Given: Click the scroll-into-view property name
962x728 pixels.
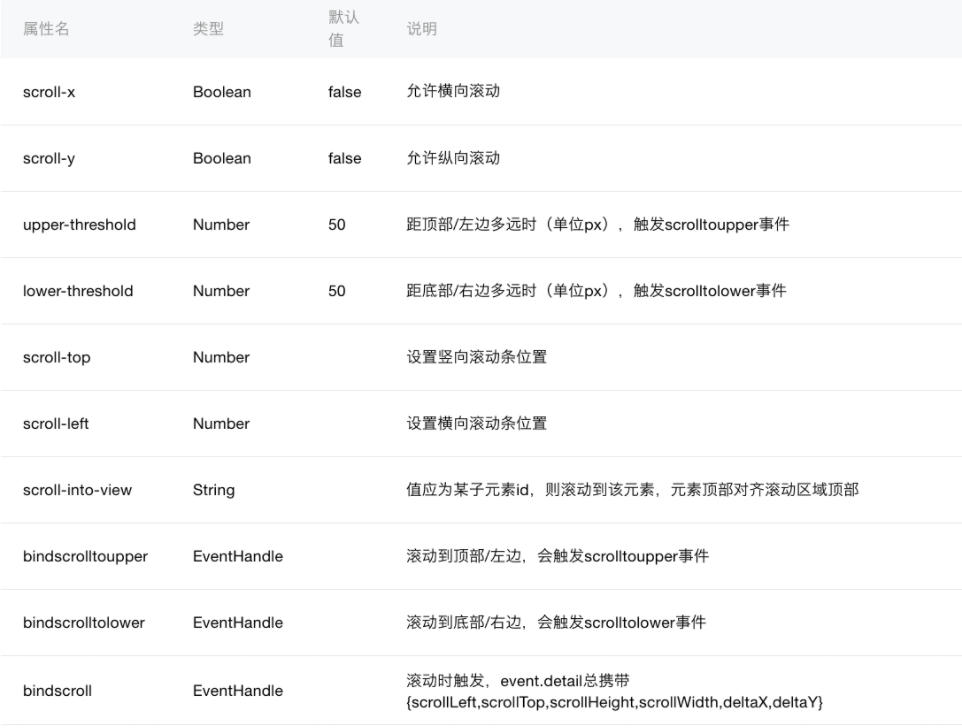Looking at the screenshot, I should (x=78, y=490).
